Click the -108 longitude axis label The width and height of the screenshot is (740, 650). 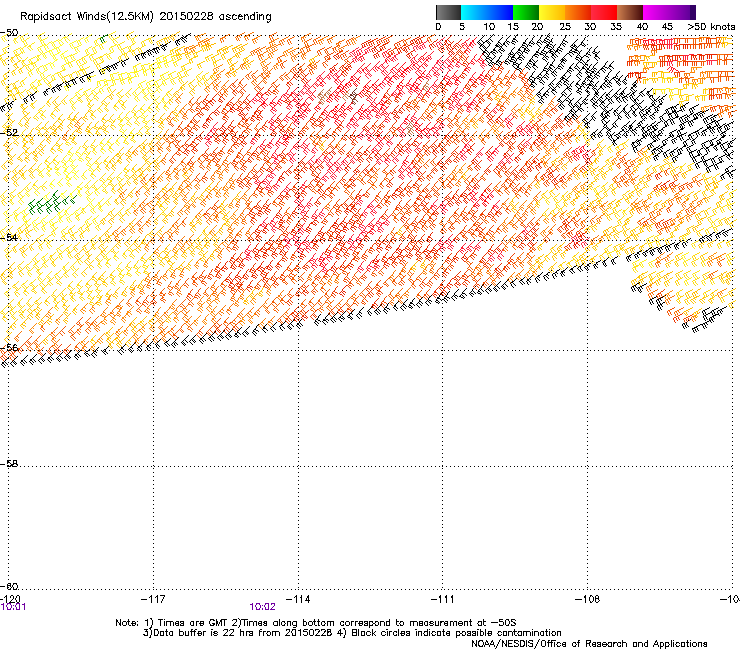click(588, 599)
